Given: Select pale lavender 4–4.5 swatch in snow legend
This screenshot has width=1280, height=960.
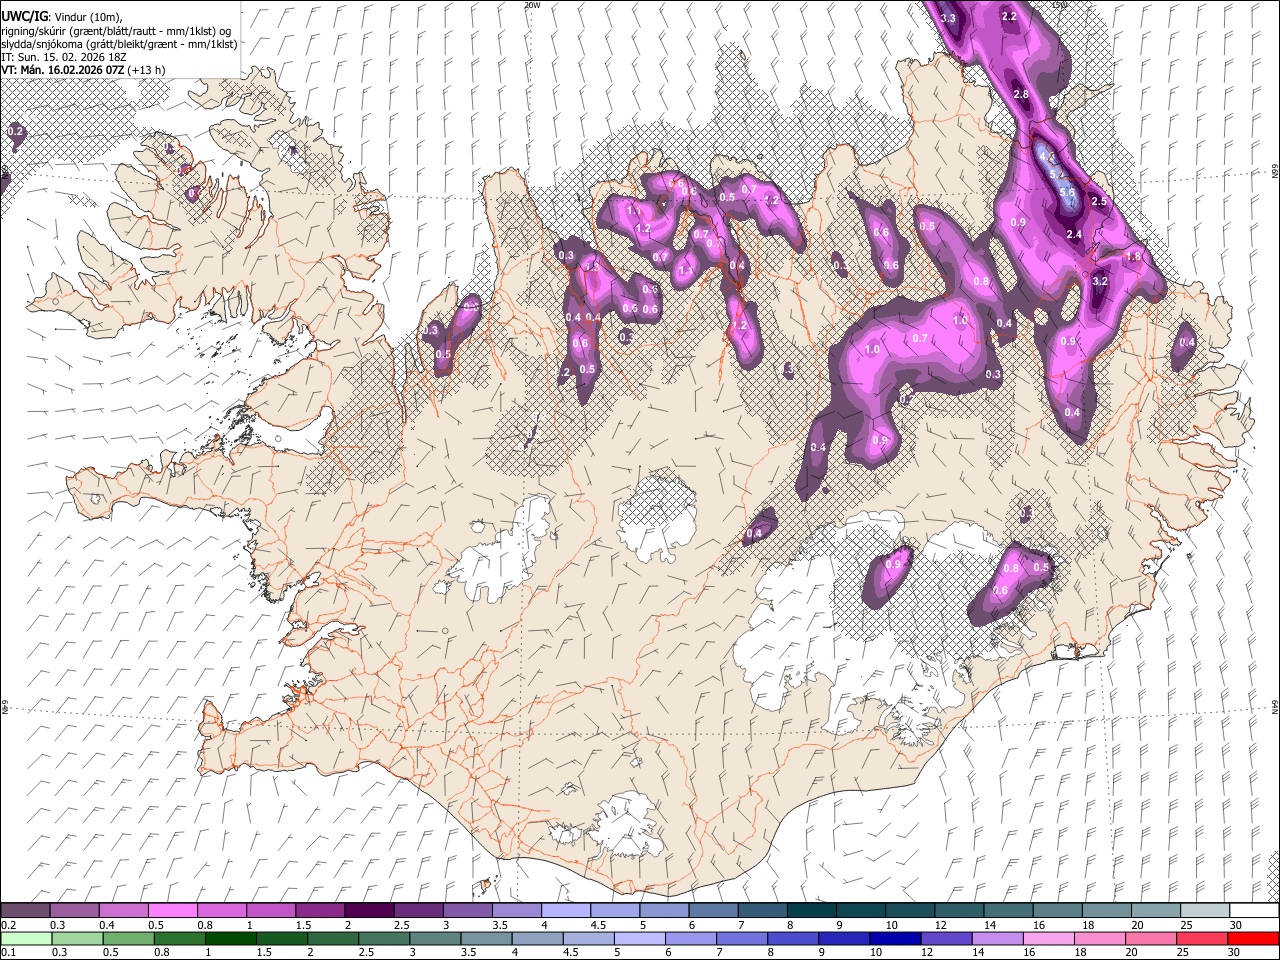Looking at the screenshot, I should point(565,911).
